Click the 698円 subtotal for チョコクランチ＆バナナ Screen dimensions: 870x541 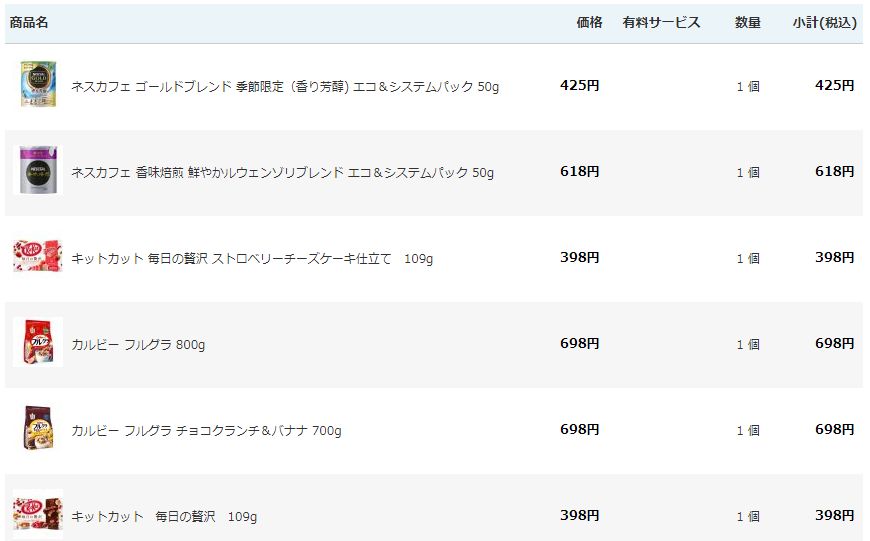(834, 430)
